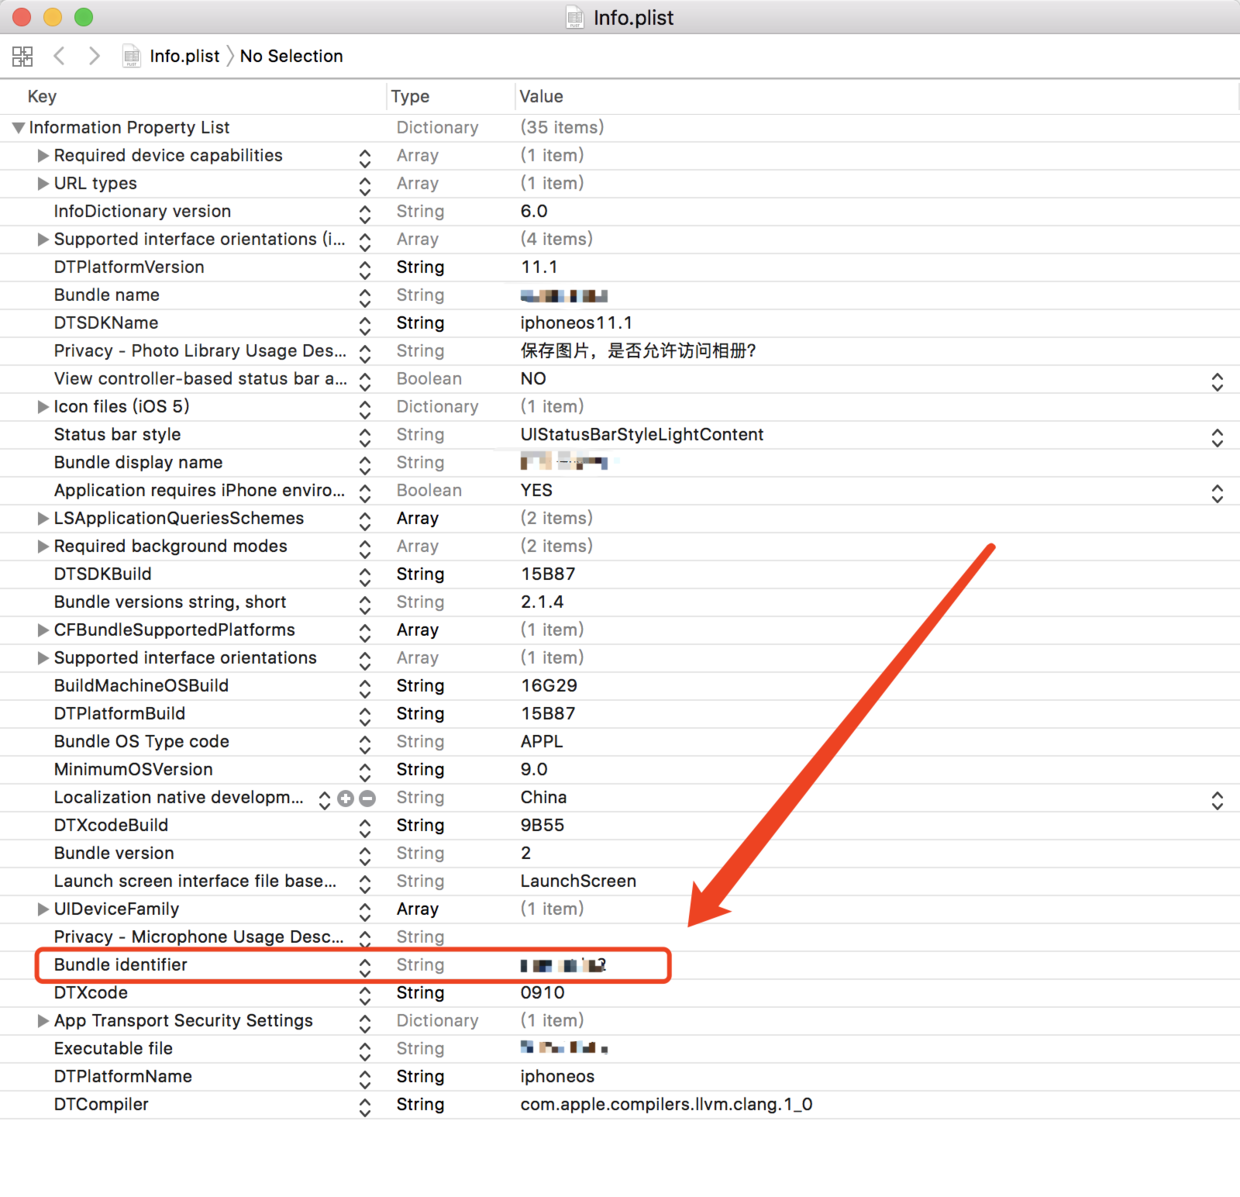Open value dropdown for Localization native development
The width and height of the screenshot is (1240, 1197).
click(1217, 801)
